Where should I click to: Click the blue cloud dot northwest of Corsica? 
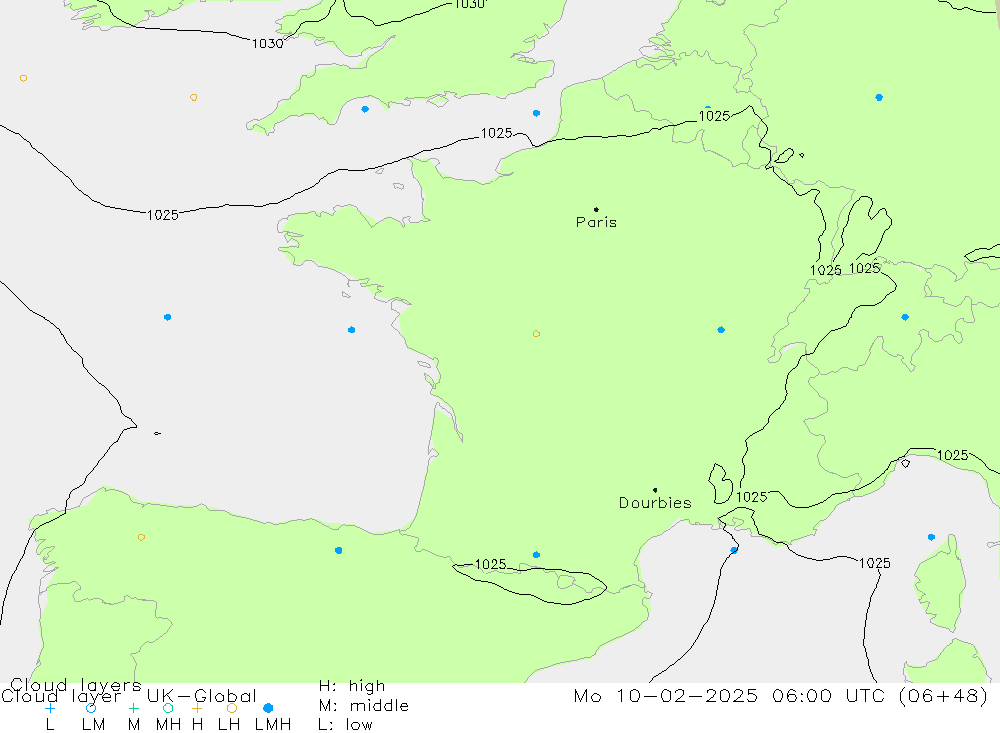(931, 537)
